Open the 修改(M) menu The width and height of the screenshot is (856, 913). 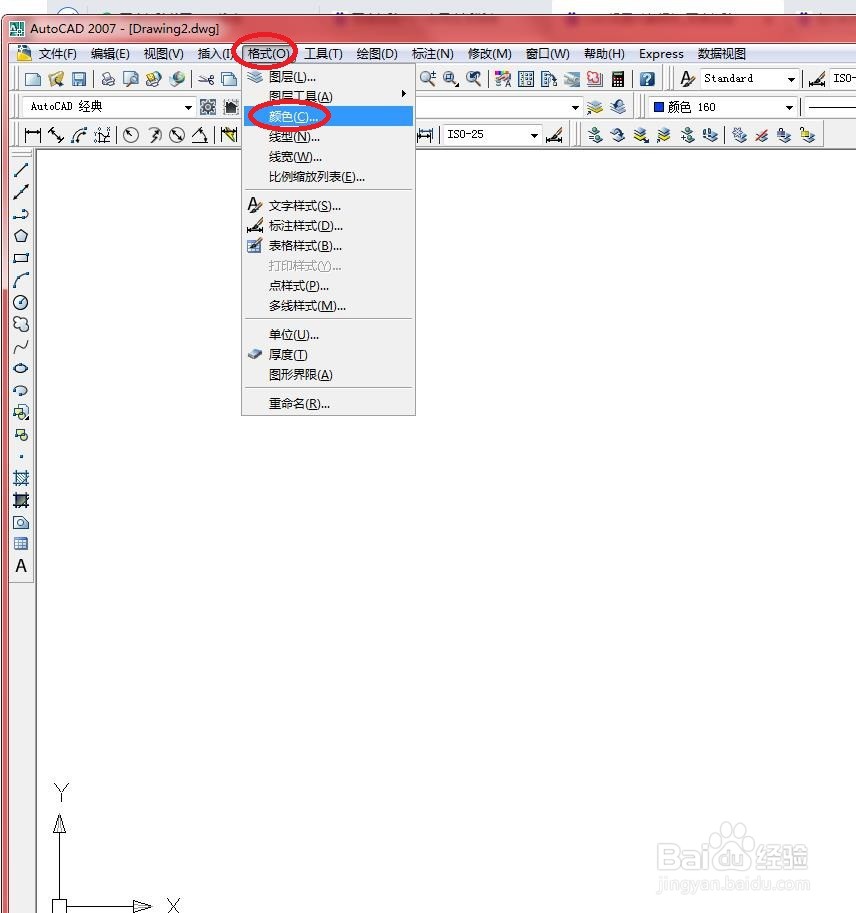[x=490, y=54]
